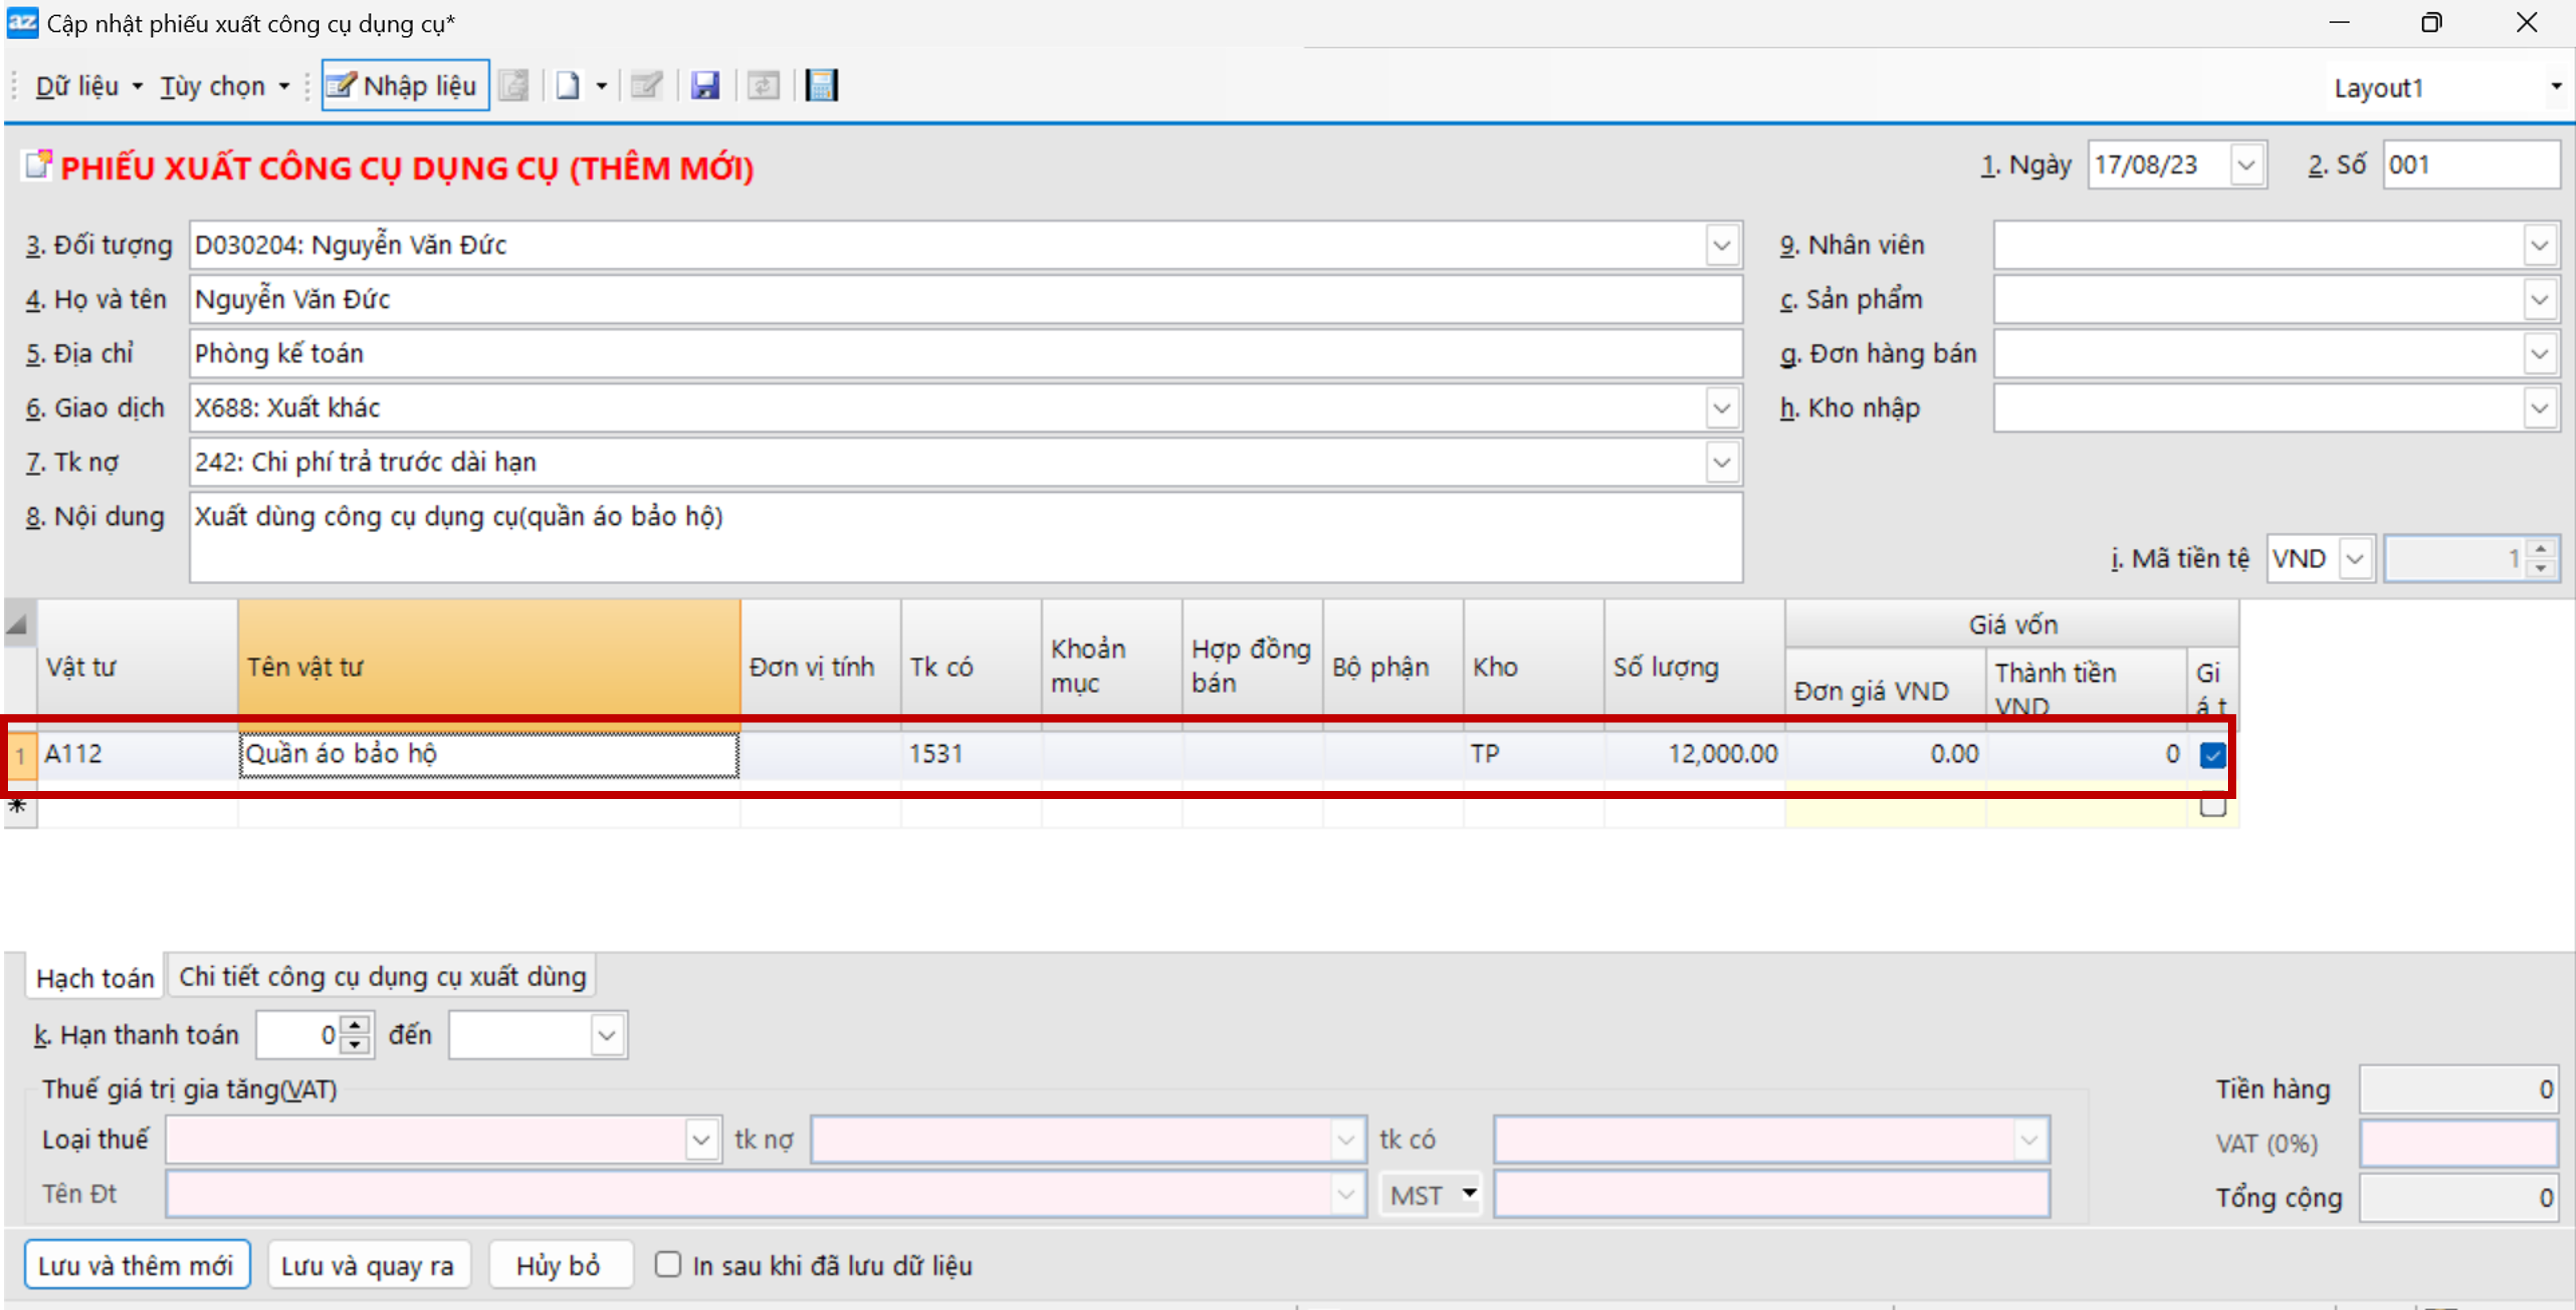
Task: Uncheck the checkbox in row A112
Action: pyautogui.click(x=2212, y=755)
